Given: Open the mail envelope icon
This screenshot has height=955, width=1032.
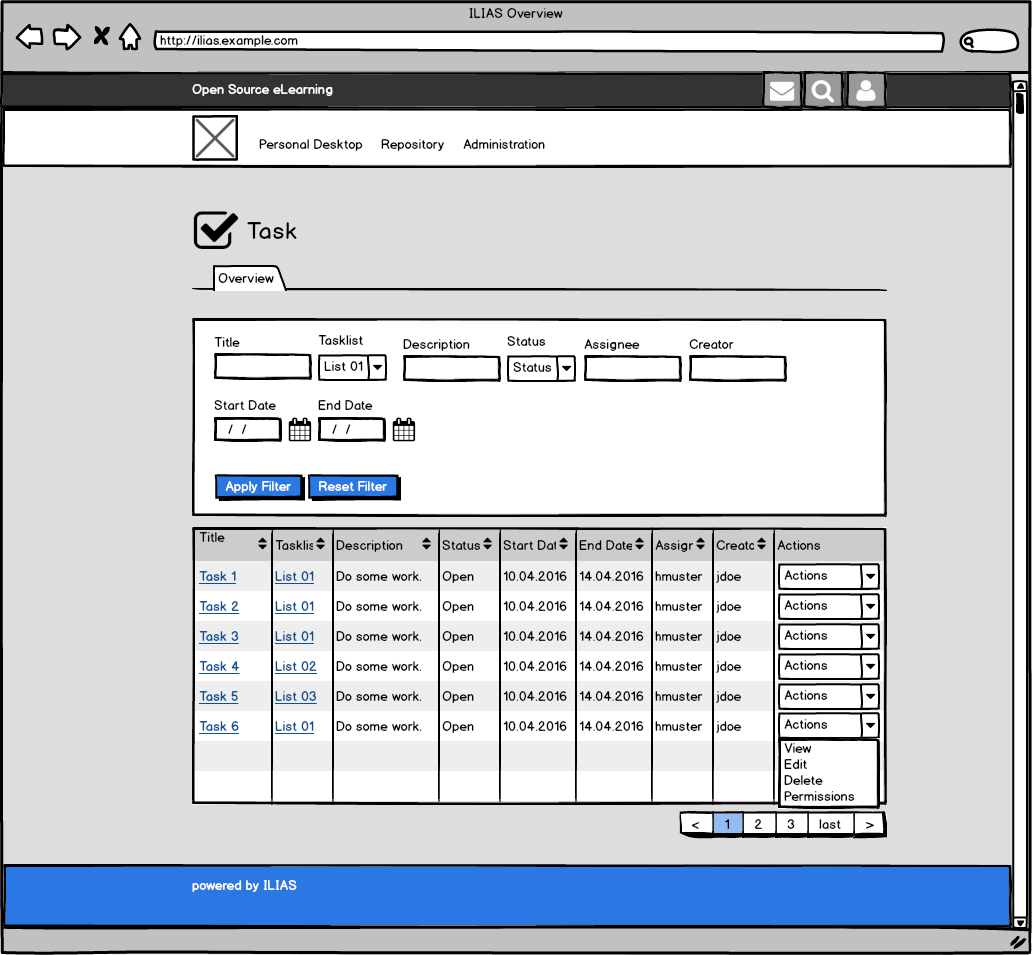Looking at the screenshot, I should 782,91.
